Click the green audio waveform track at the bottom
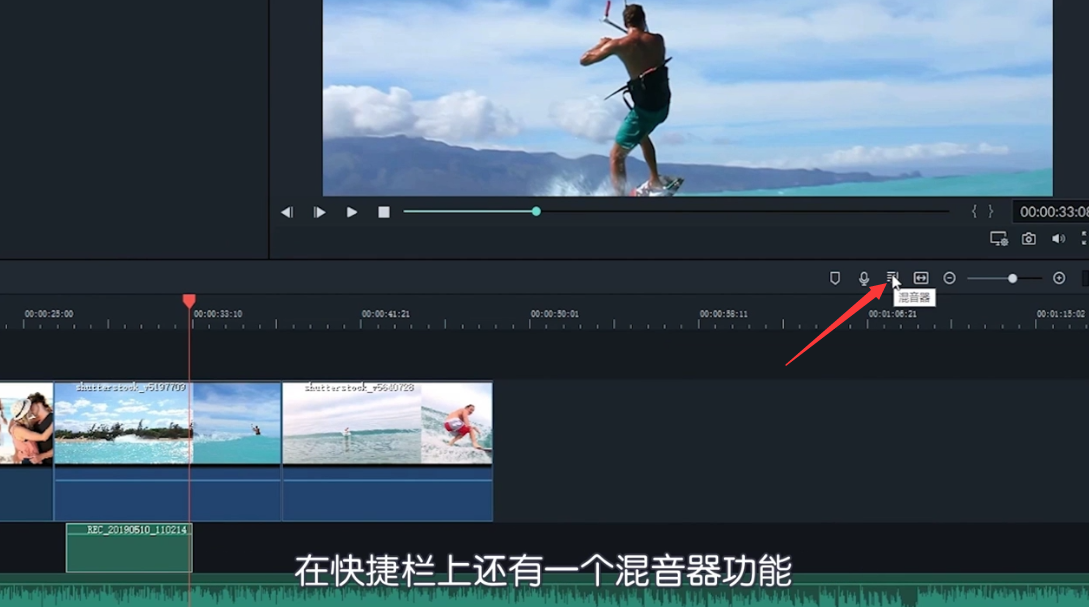The image size is (1089, 607). 544,592
